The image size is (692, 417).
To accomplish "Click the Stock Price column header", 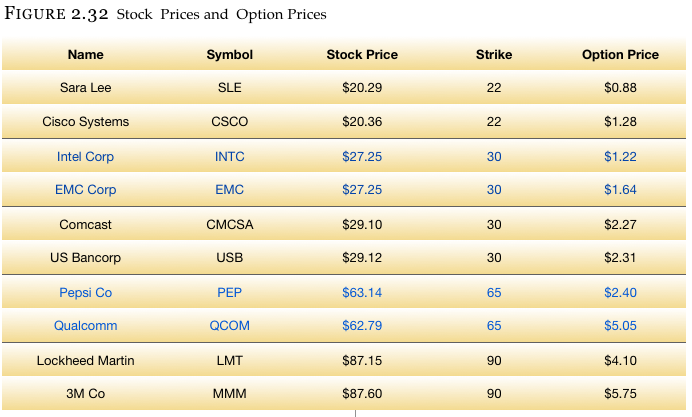I will pyautogui.click(x=362, y=55).
